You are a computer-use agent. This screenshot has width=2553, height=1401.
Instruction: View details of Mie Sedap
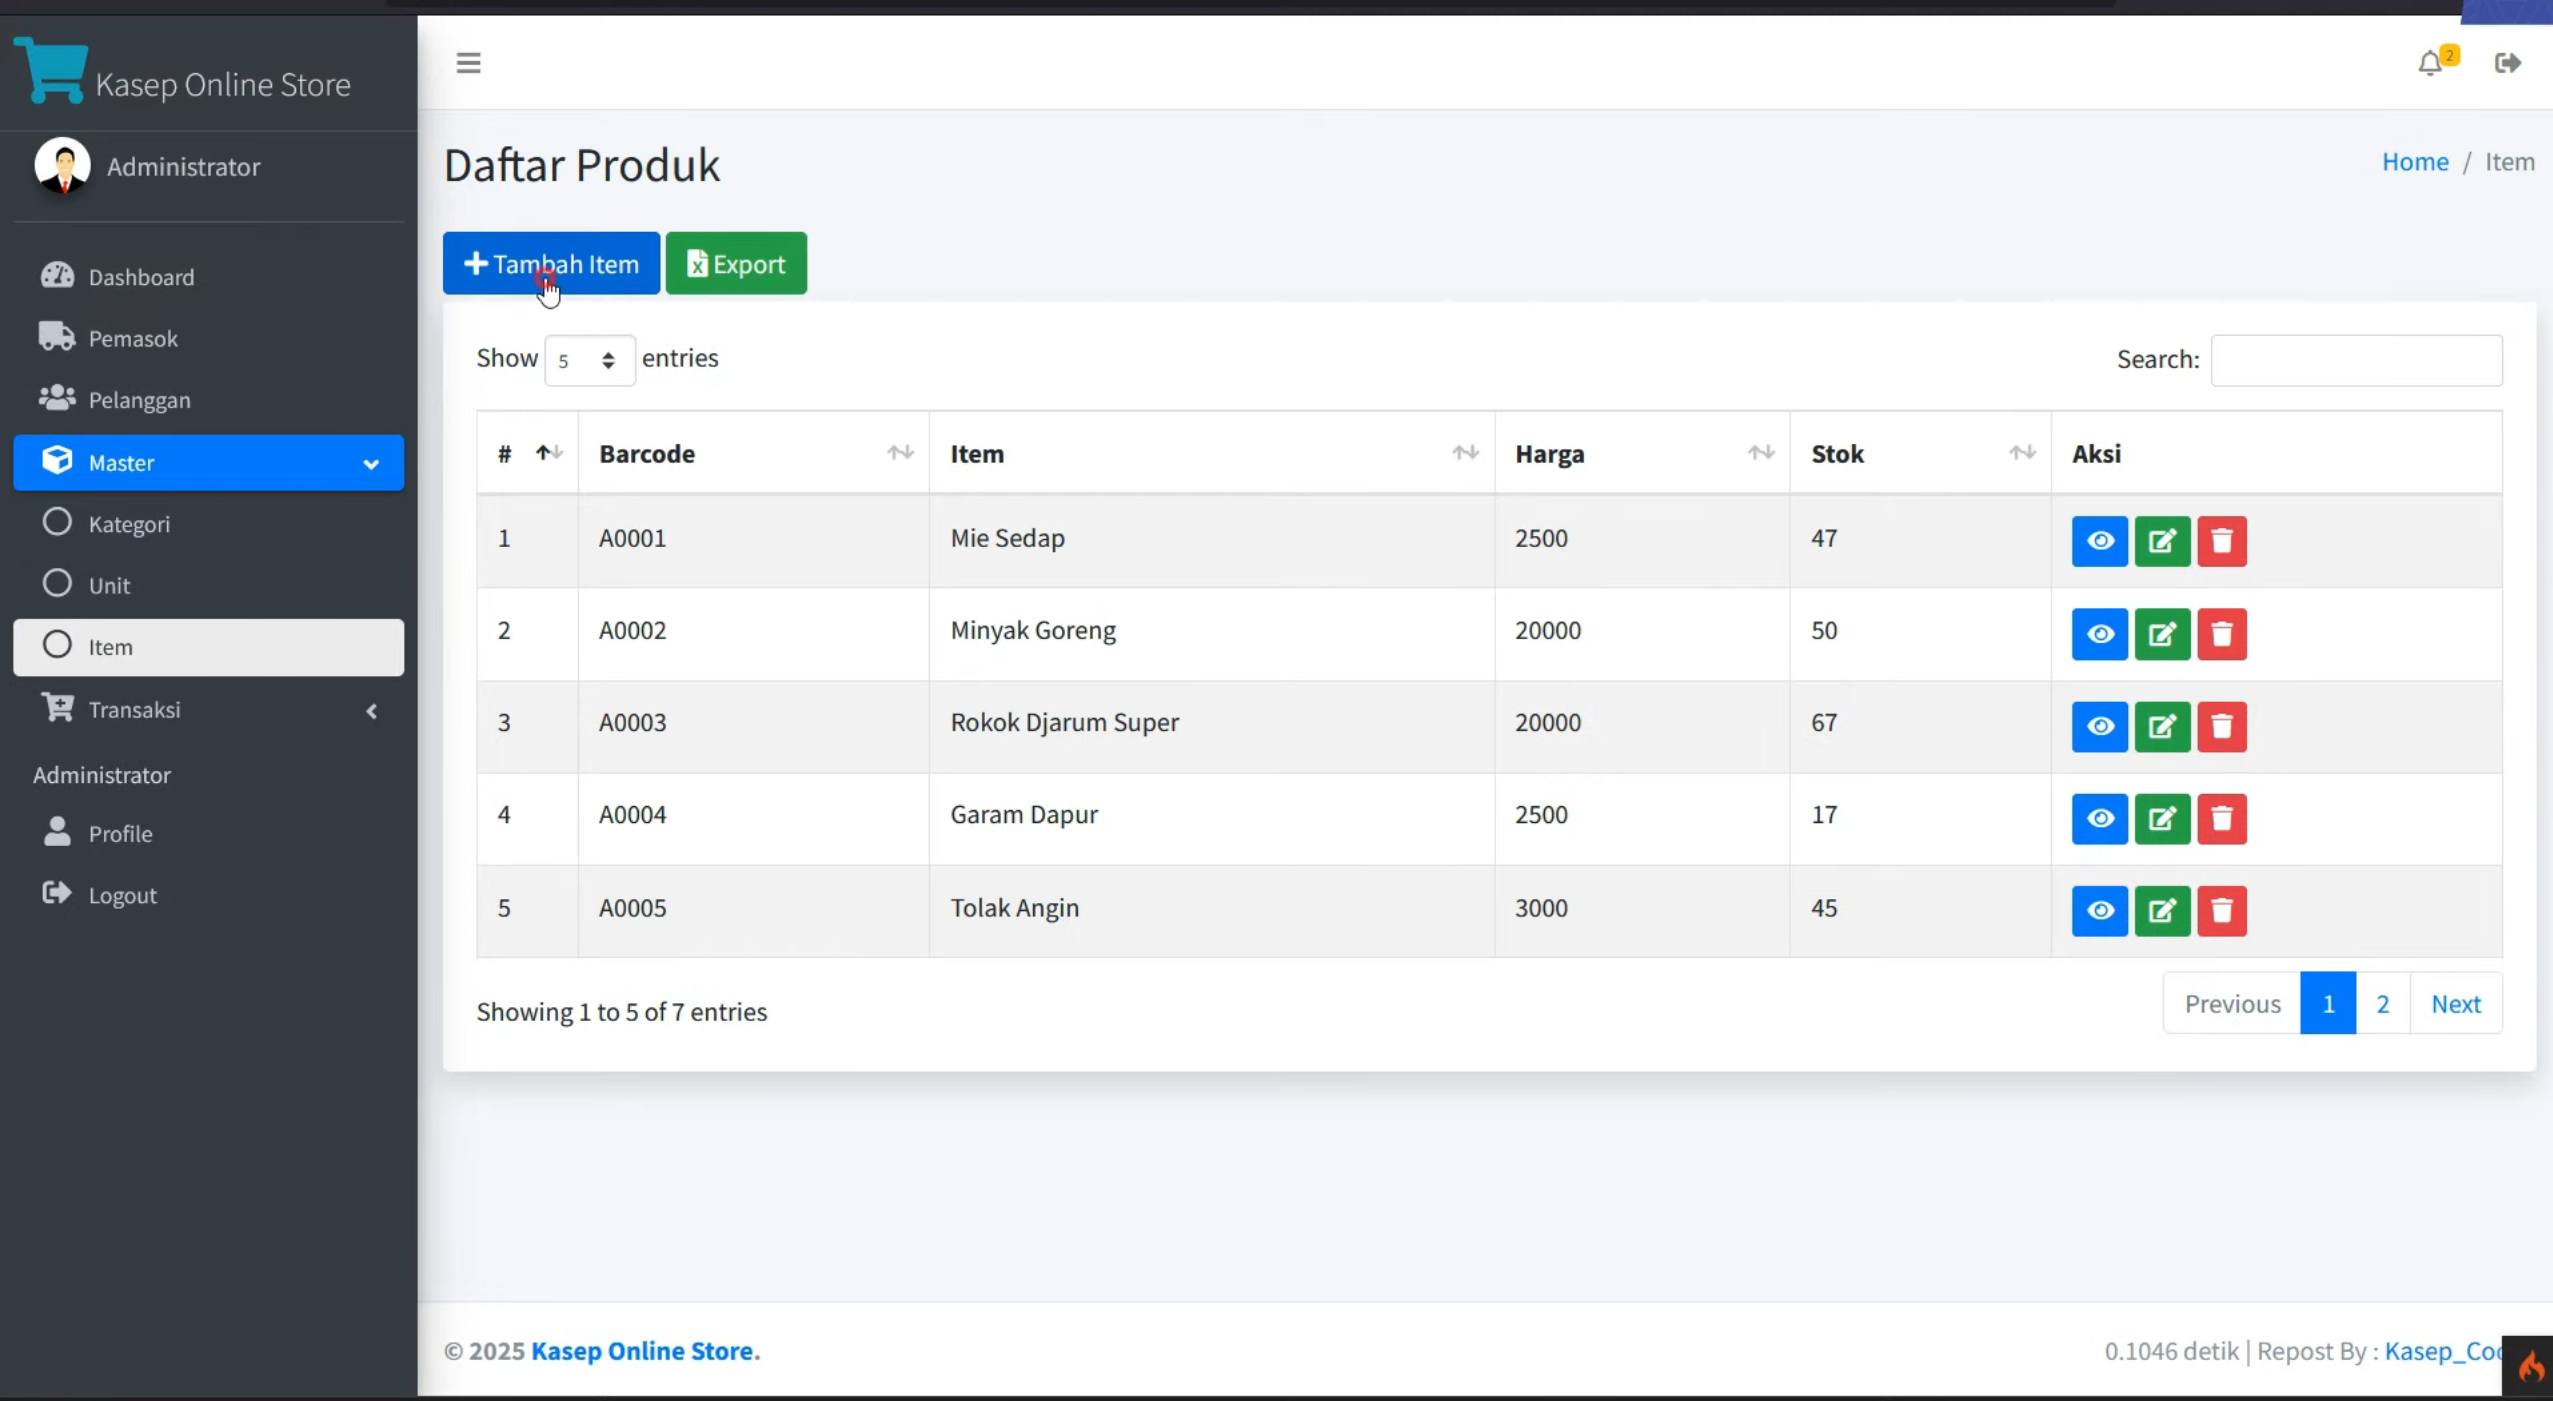pyautogui.click(x=2099, y=541)
